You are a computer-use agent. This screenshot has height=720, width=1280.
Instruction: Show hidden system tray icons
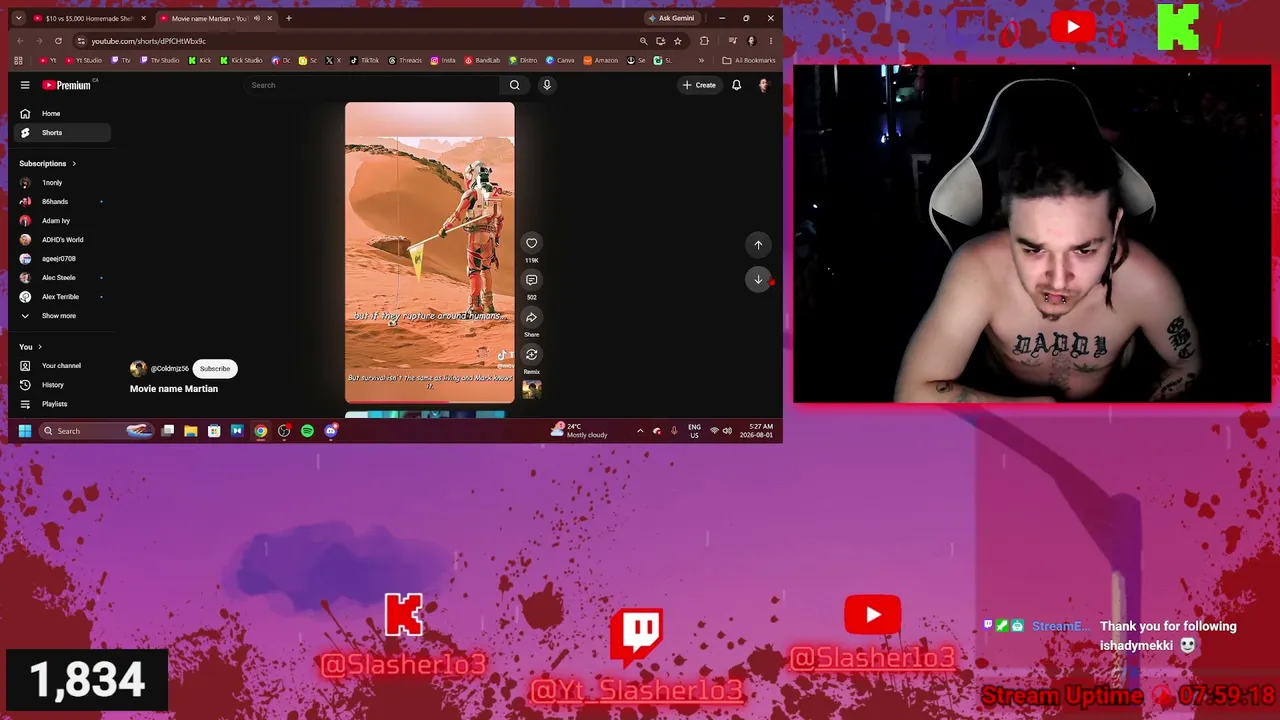640,431
